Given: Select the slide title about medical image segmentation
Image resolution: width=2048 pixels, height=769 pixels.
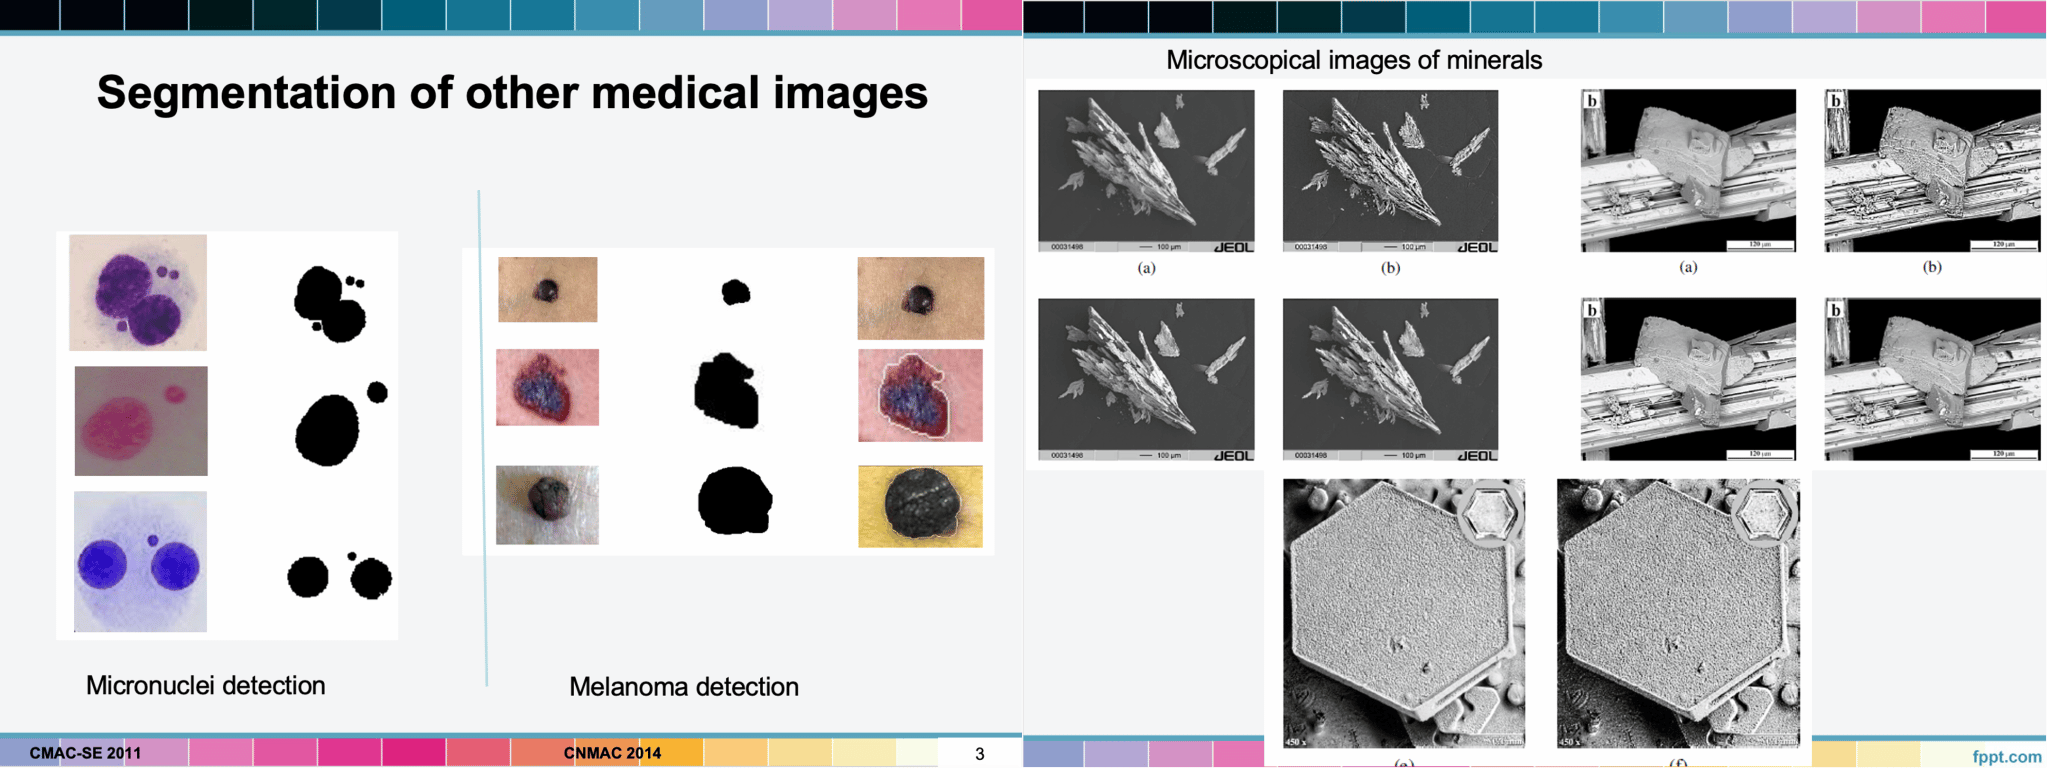Looking at the screenshot, I should [x=512, y=93].
